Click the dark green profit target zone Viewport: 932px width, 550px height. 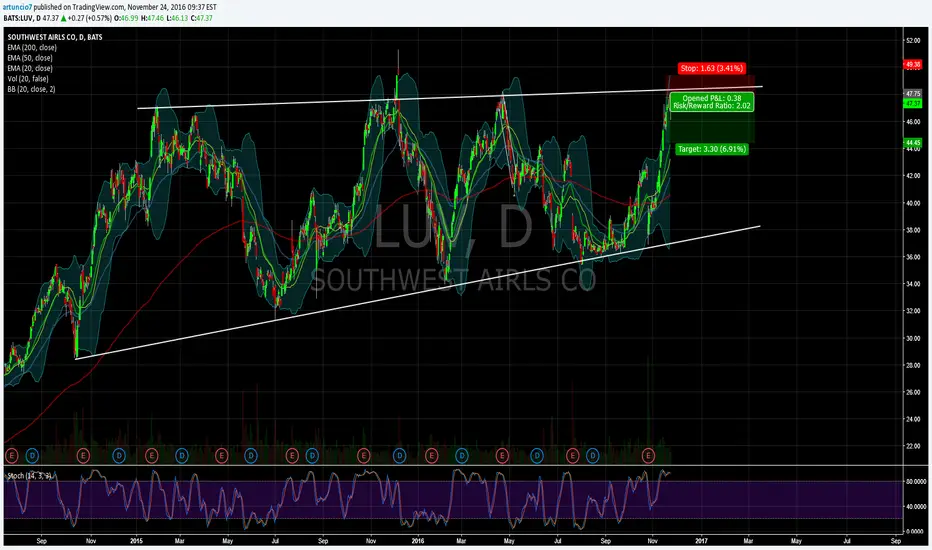[712, 127]
